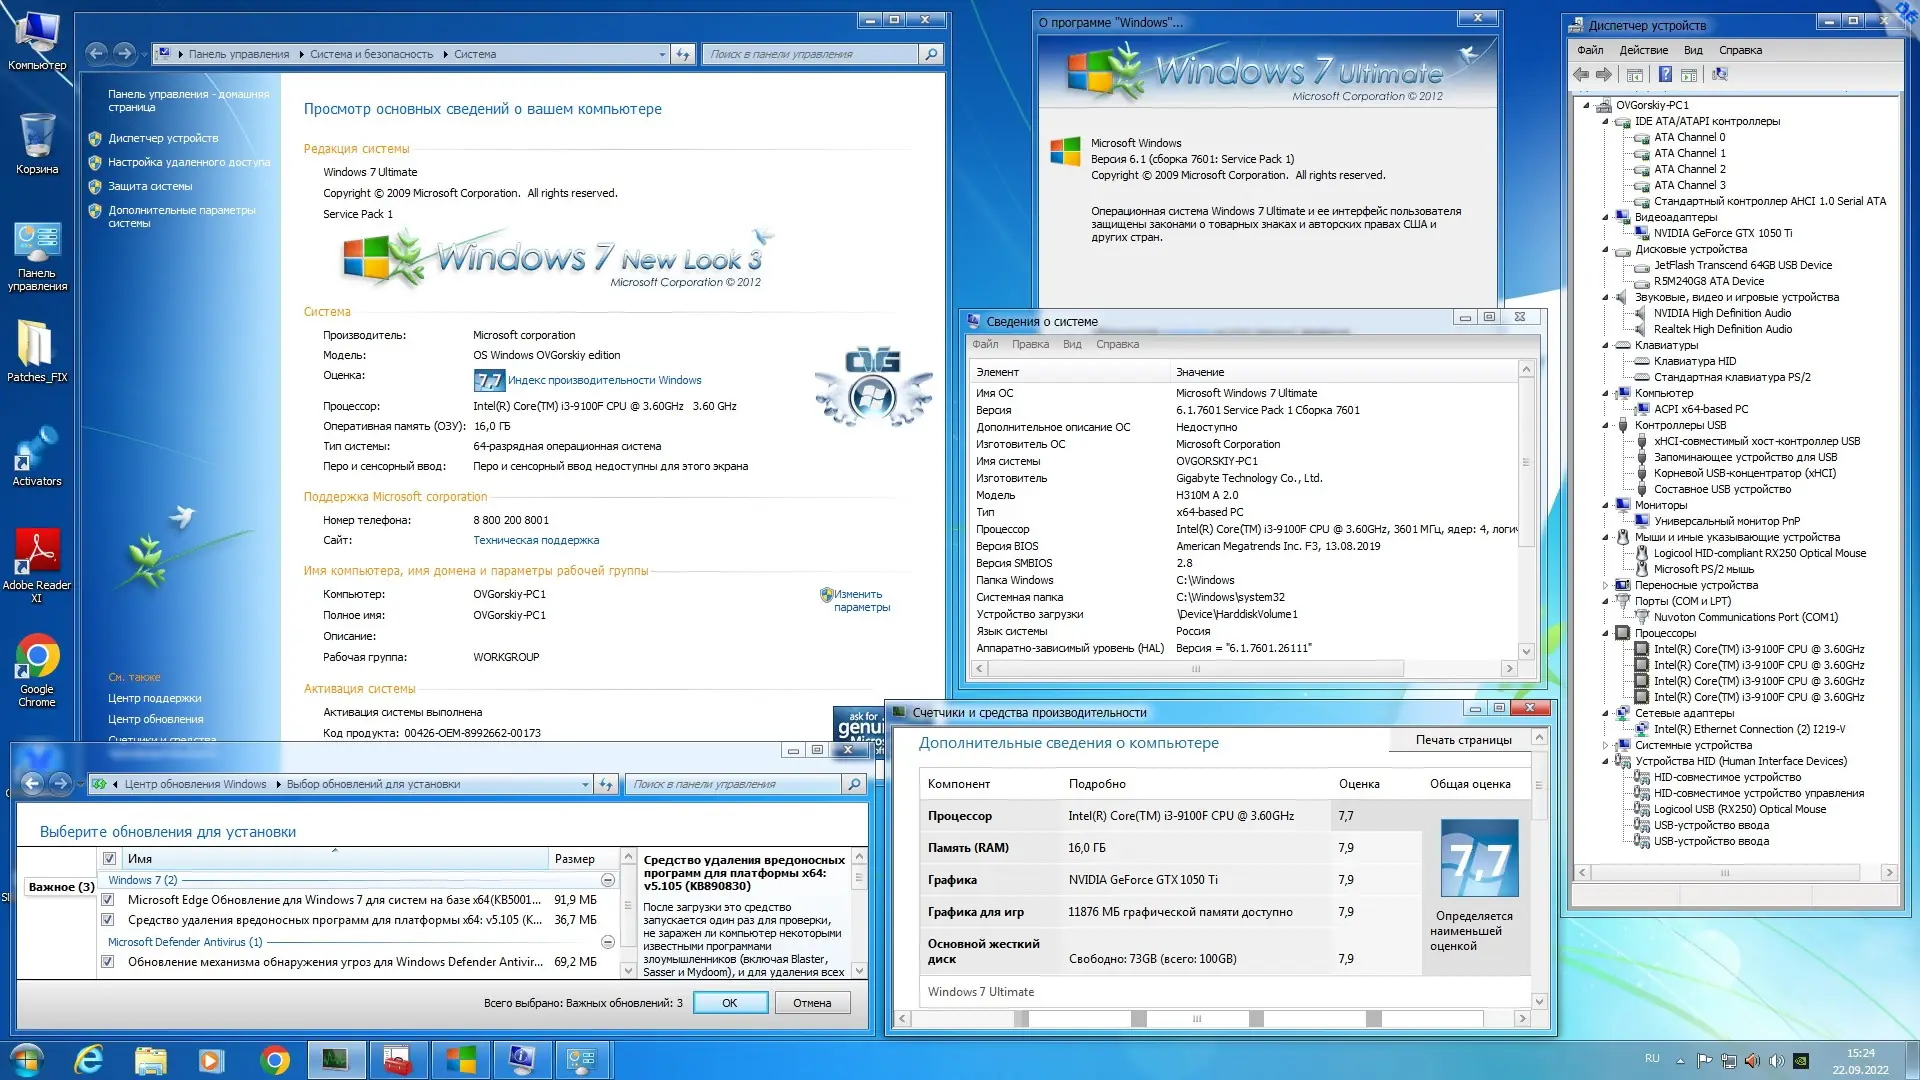The image size is (1920, 1080).
Task: Click Internet Explorer icon in taskbar
Action: [89, 1059]
